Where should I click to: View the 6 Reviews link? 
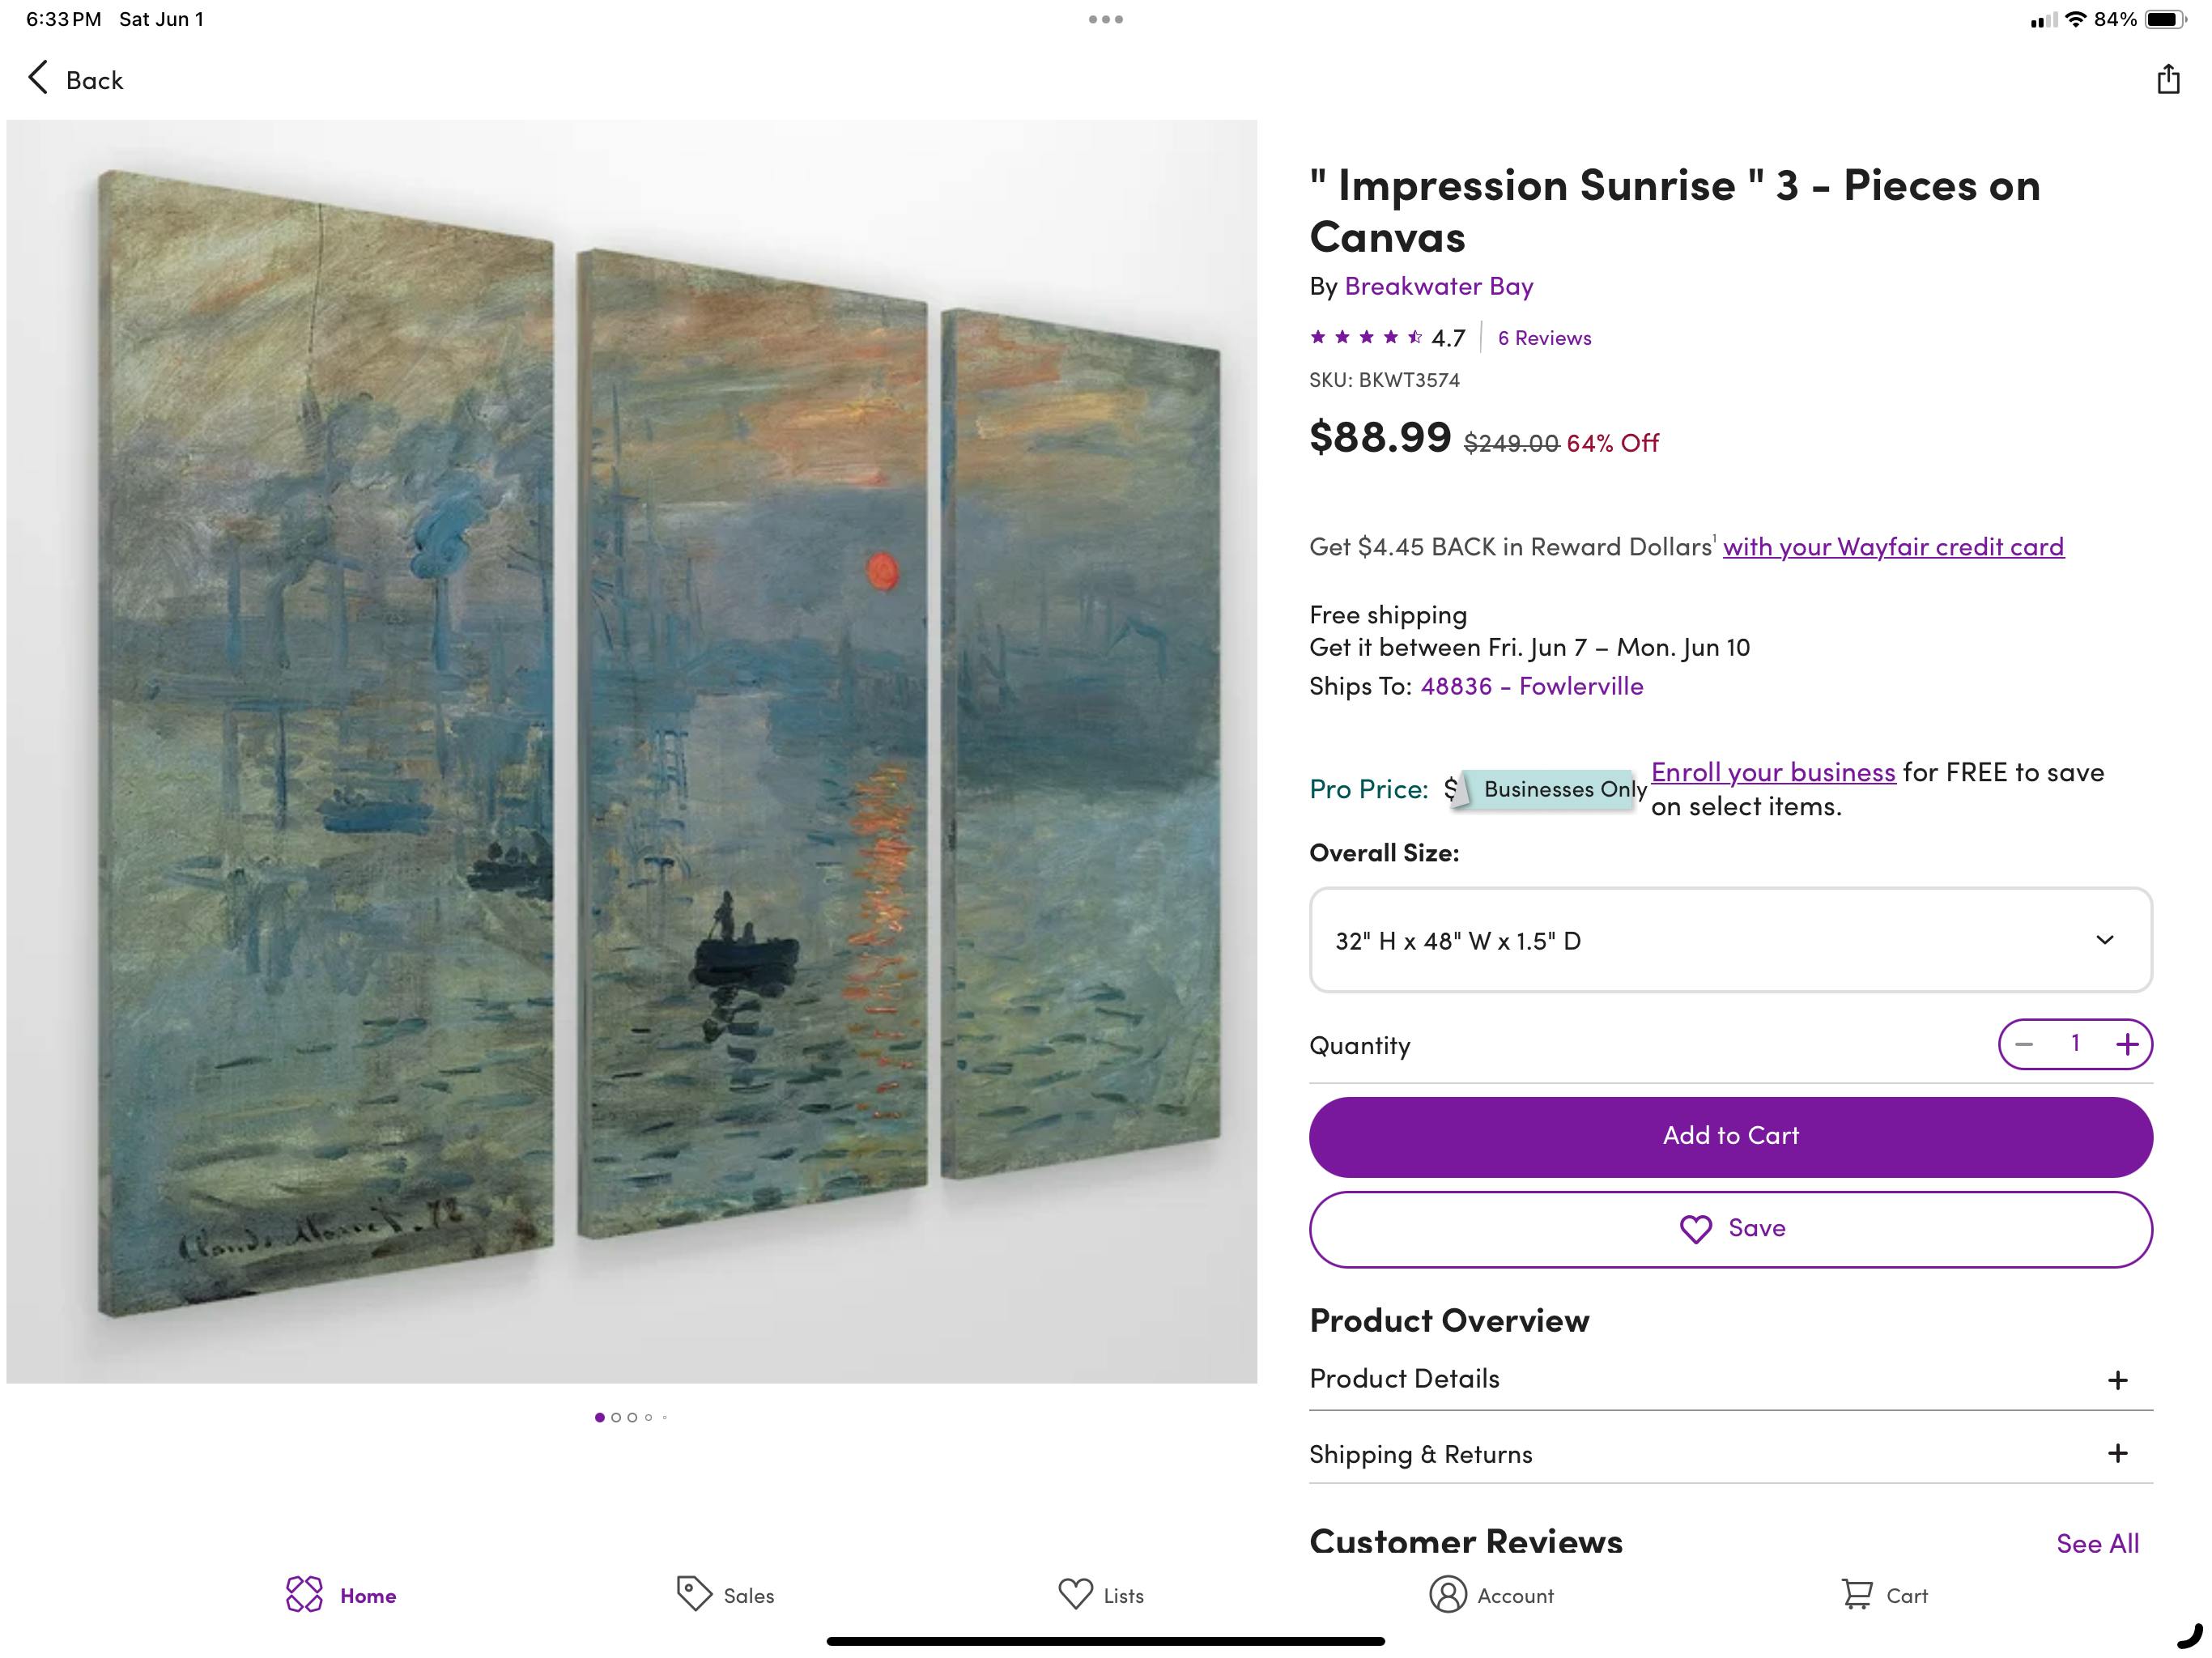pyautogui.click(x=1544, y=338)
